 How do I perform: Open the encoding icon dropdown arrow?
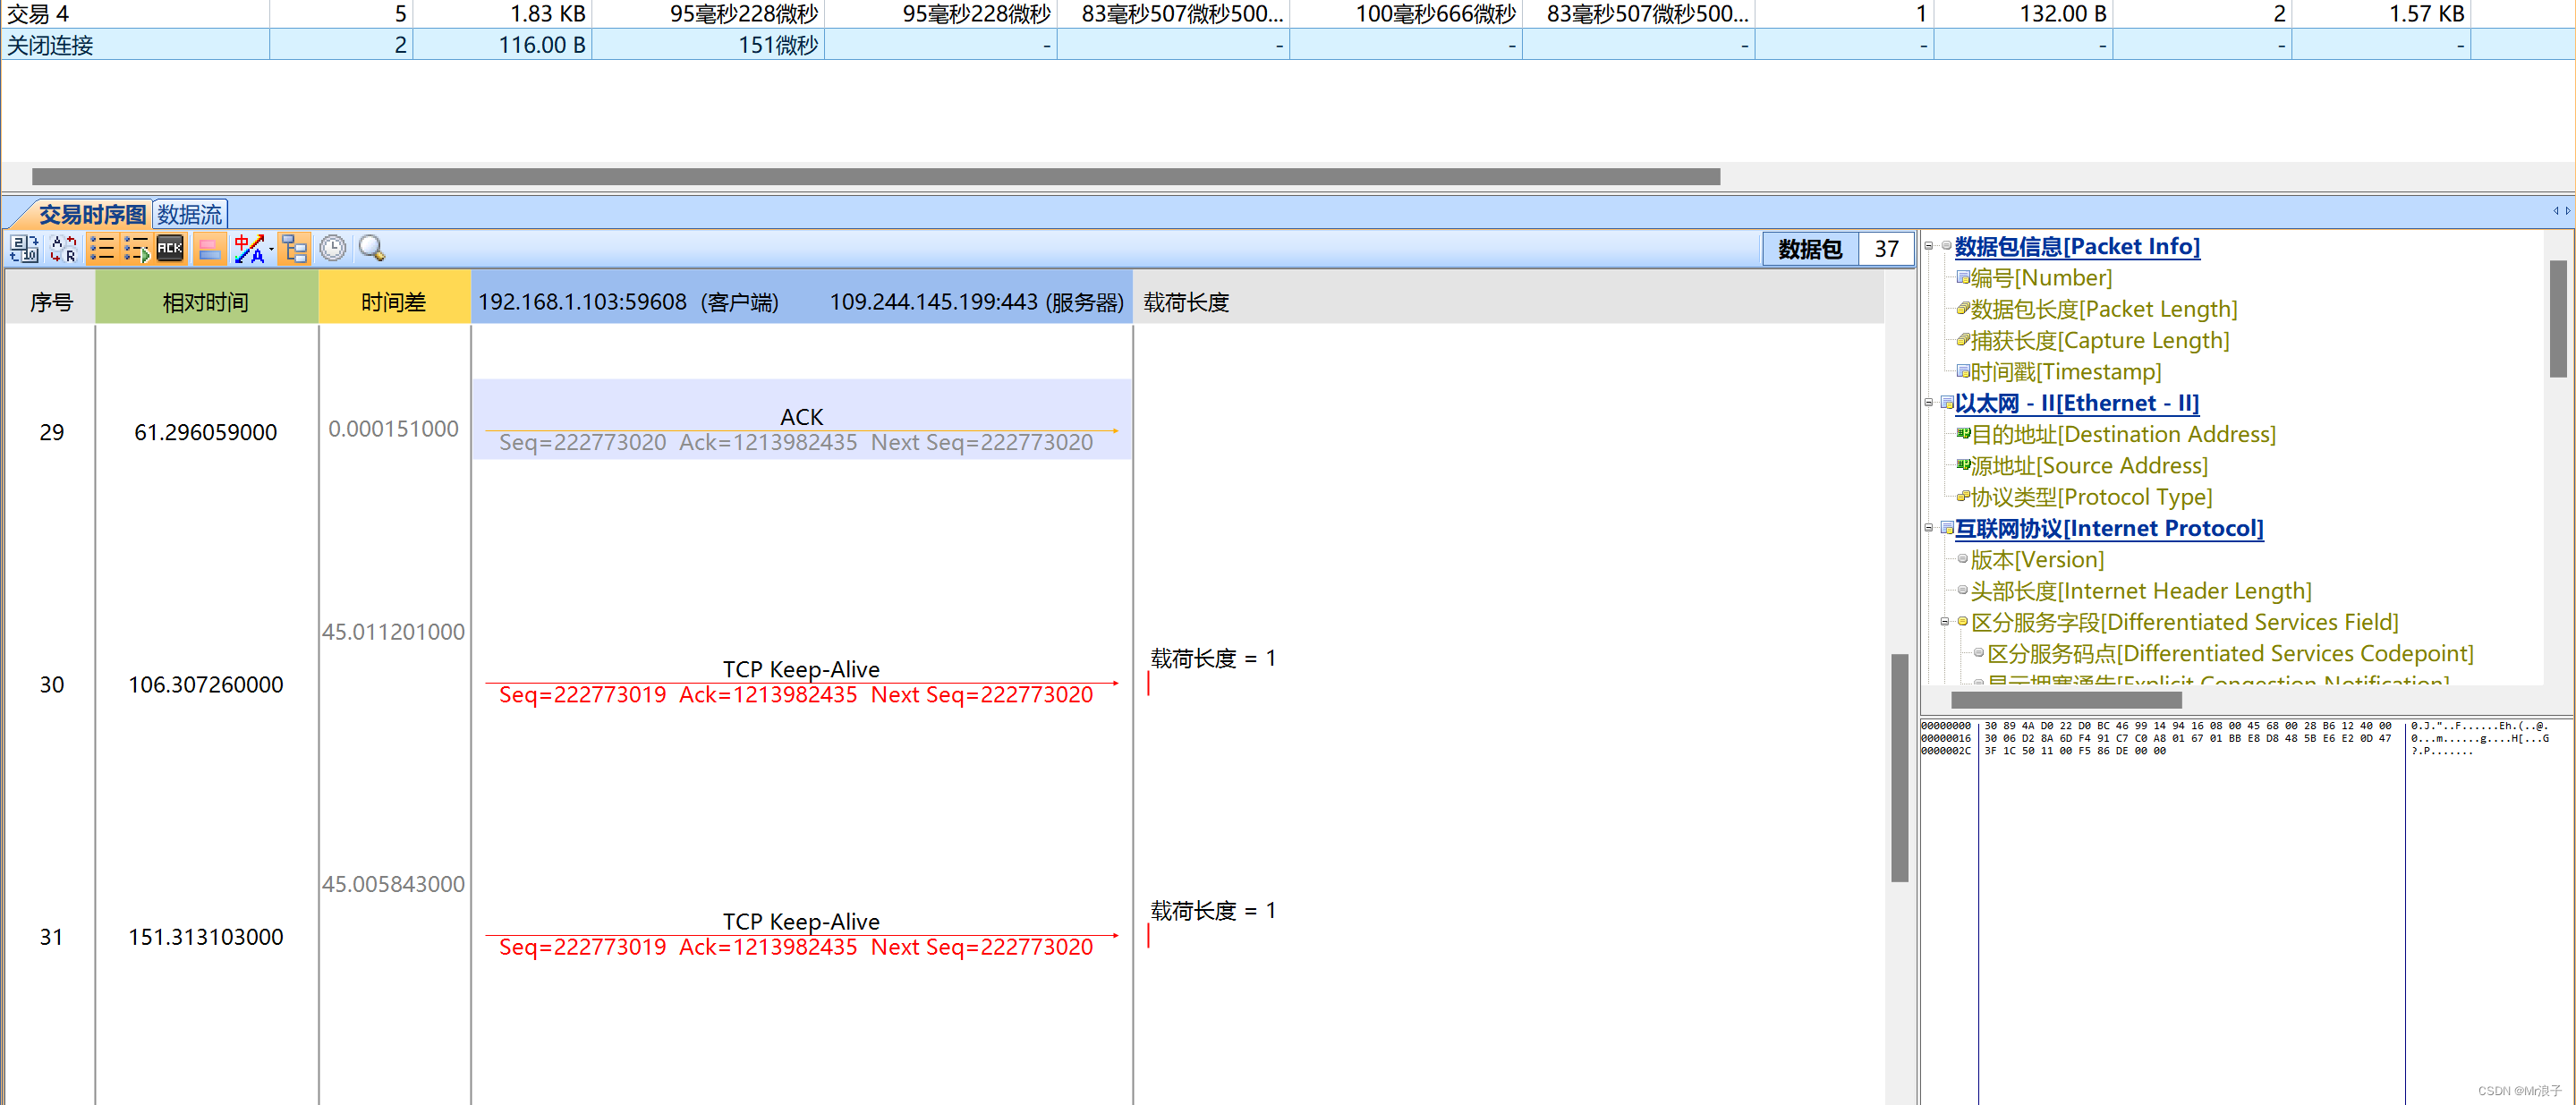(272, 248)
